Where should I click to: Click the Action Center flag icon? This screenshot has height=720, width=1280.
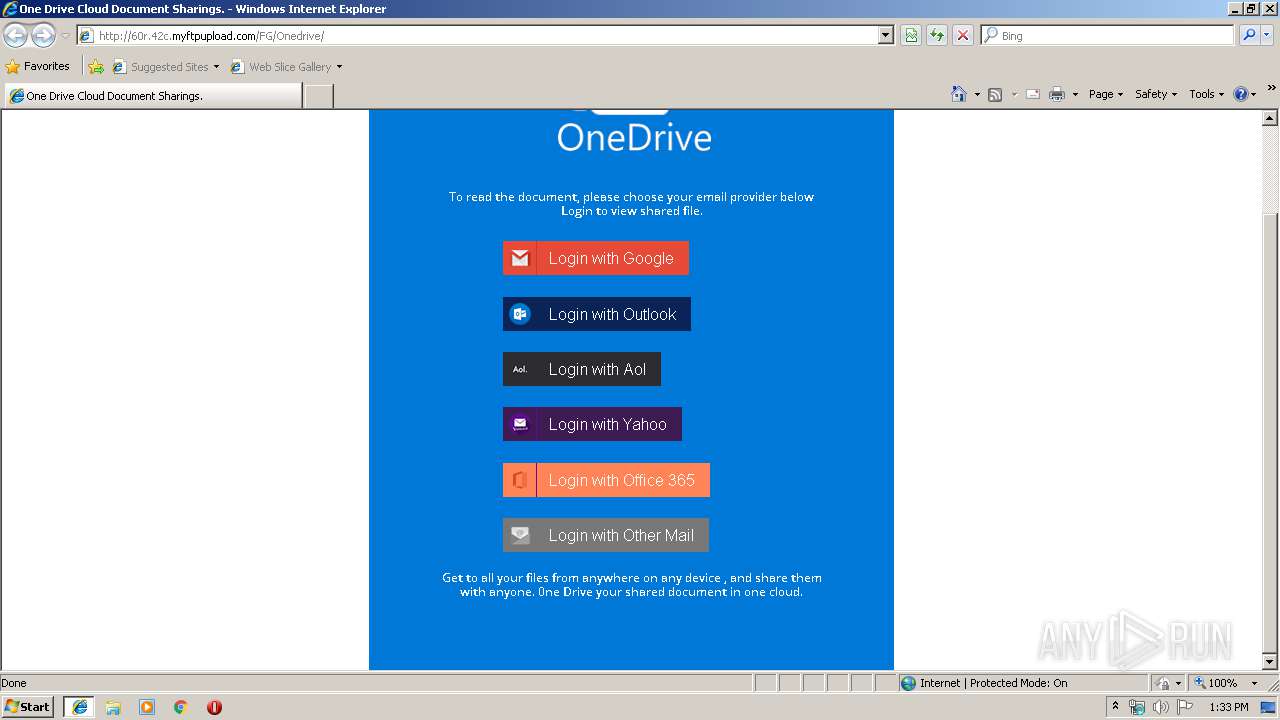point(1185,707)
